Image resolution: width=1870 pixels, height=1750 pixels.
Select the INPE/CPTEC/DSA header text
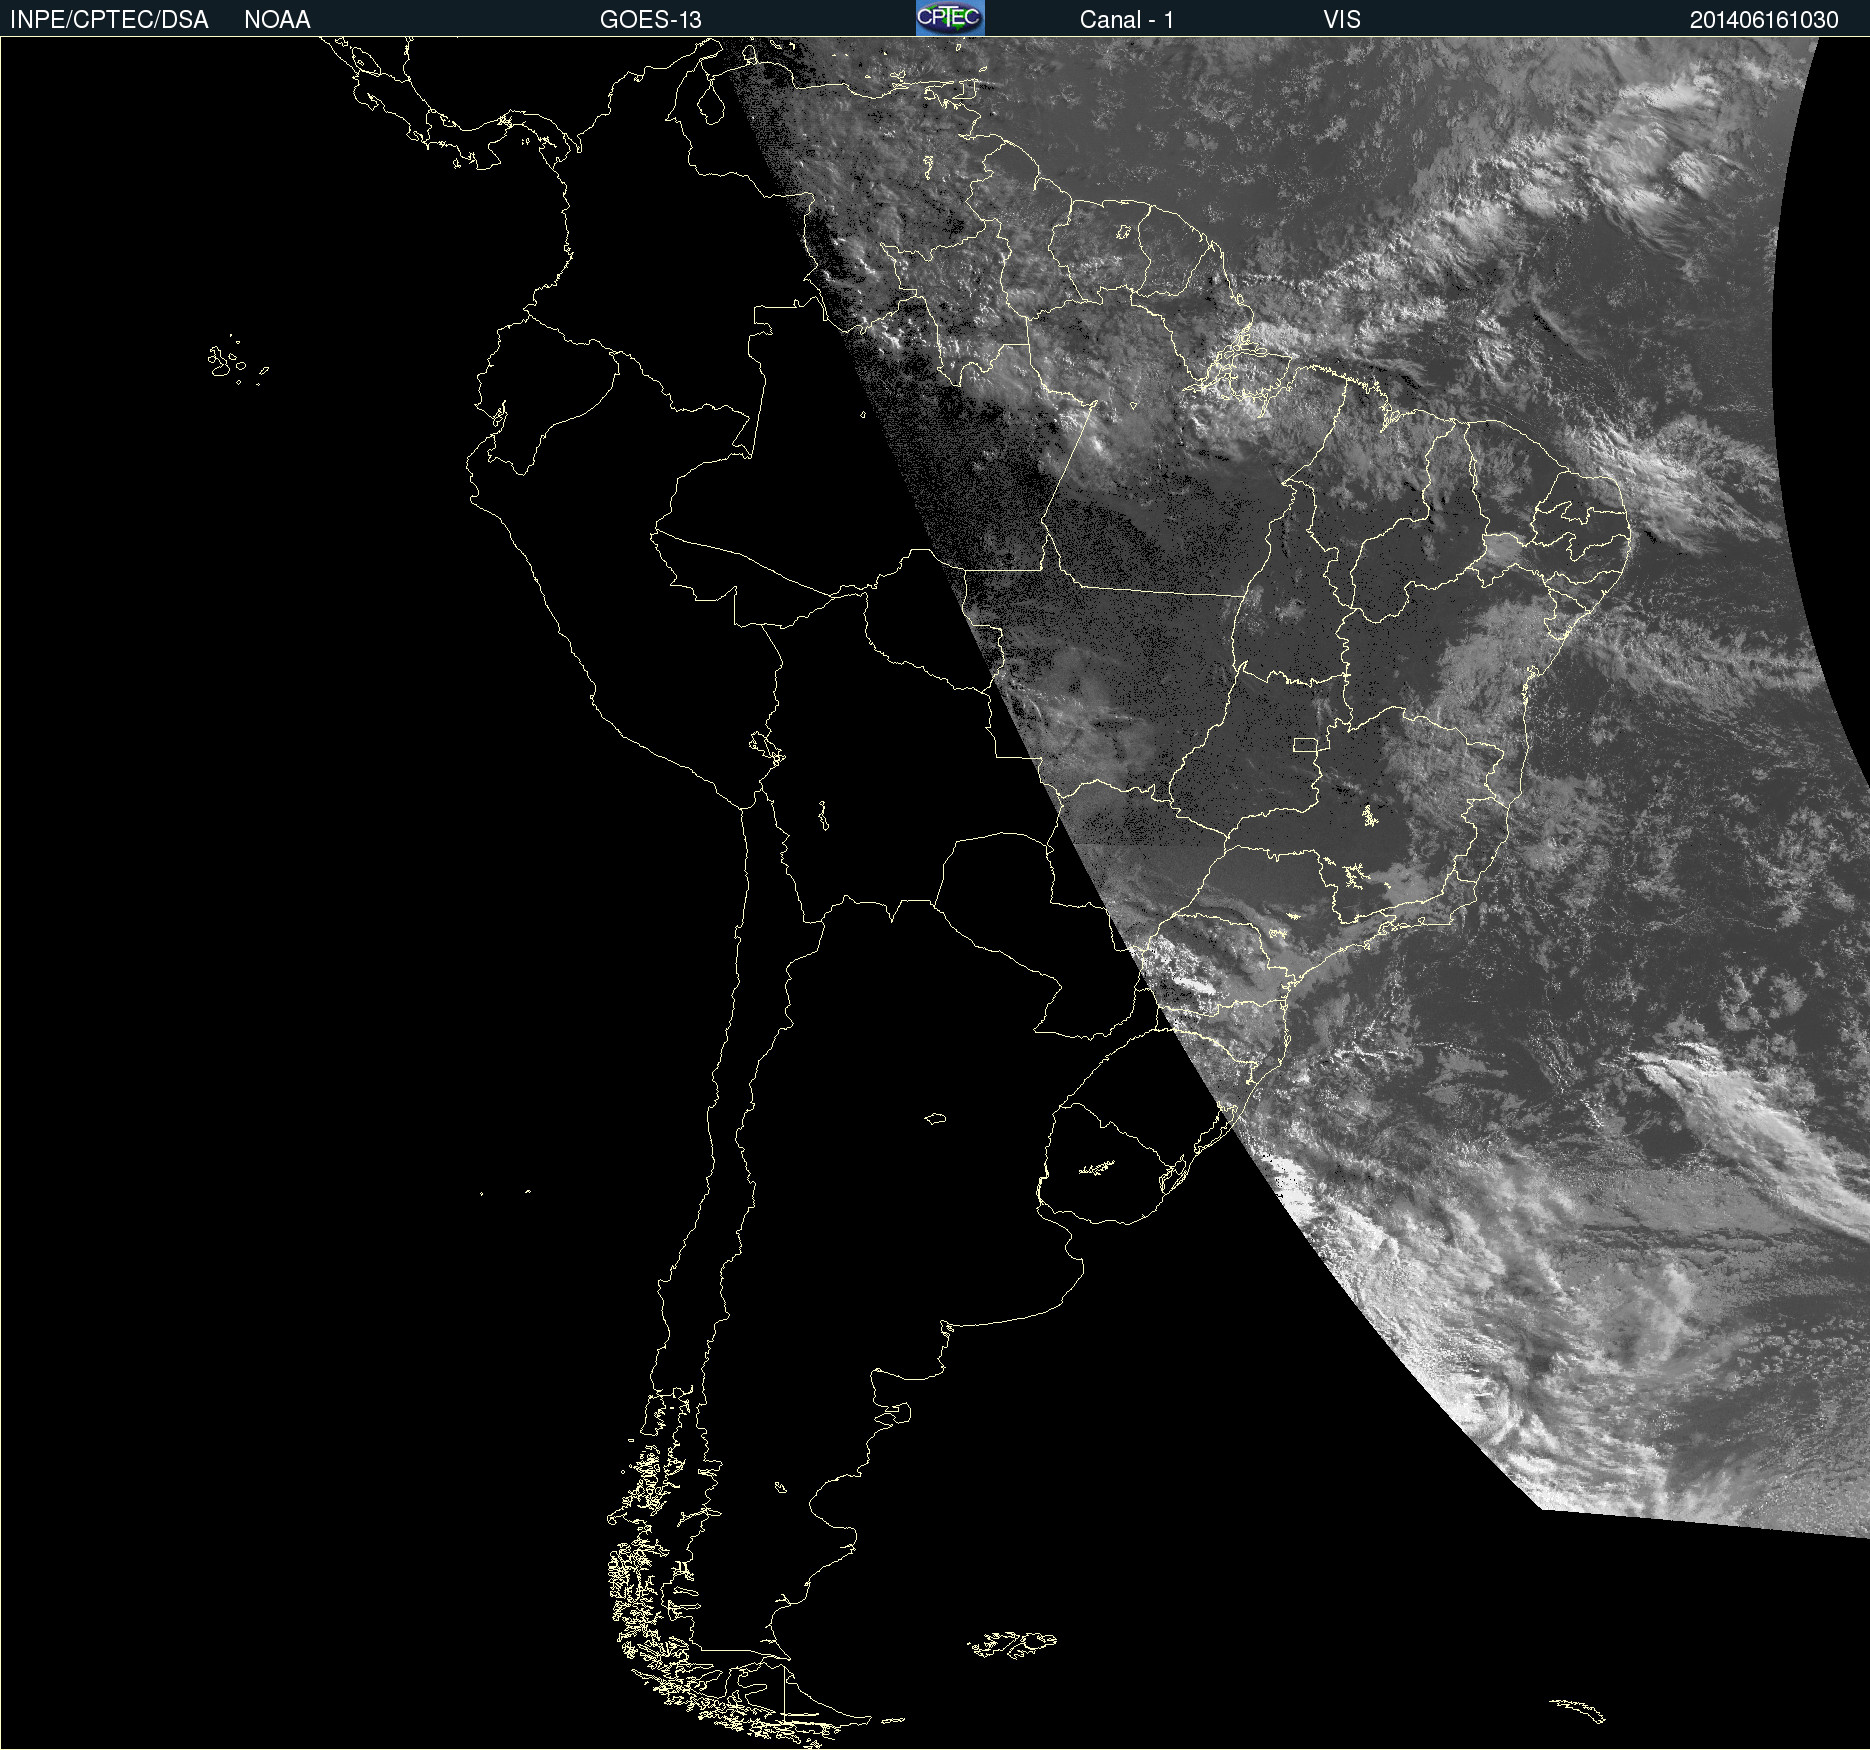click(109, 20)
